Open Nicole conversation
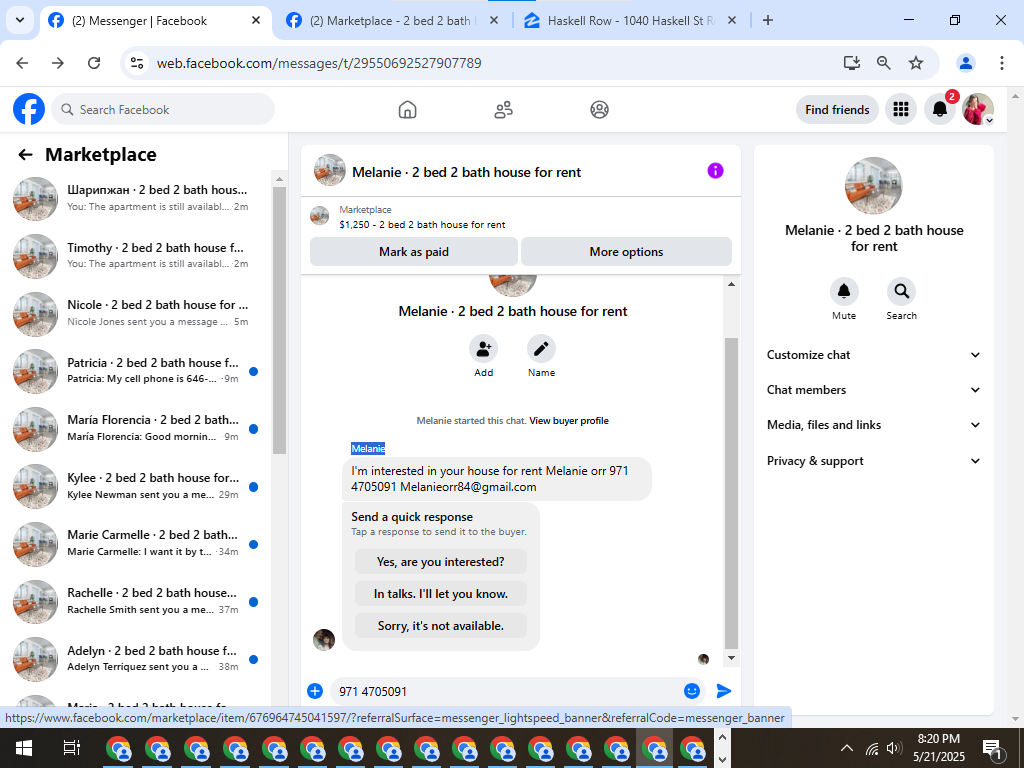This screenshot has width=1024, height=768. (136, 313)
